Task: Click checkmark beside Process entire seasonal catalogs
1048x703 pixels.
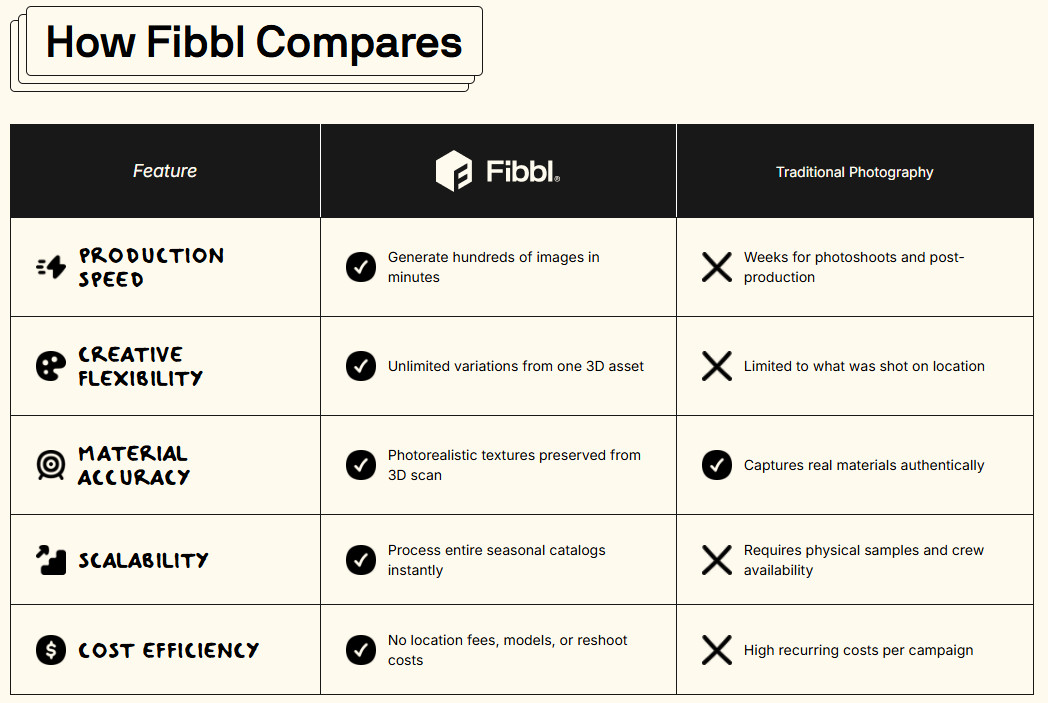Action: click(x=361, y=560)
